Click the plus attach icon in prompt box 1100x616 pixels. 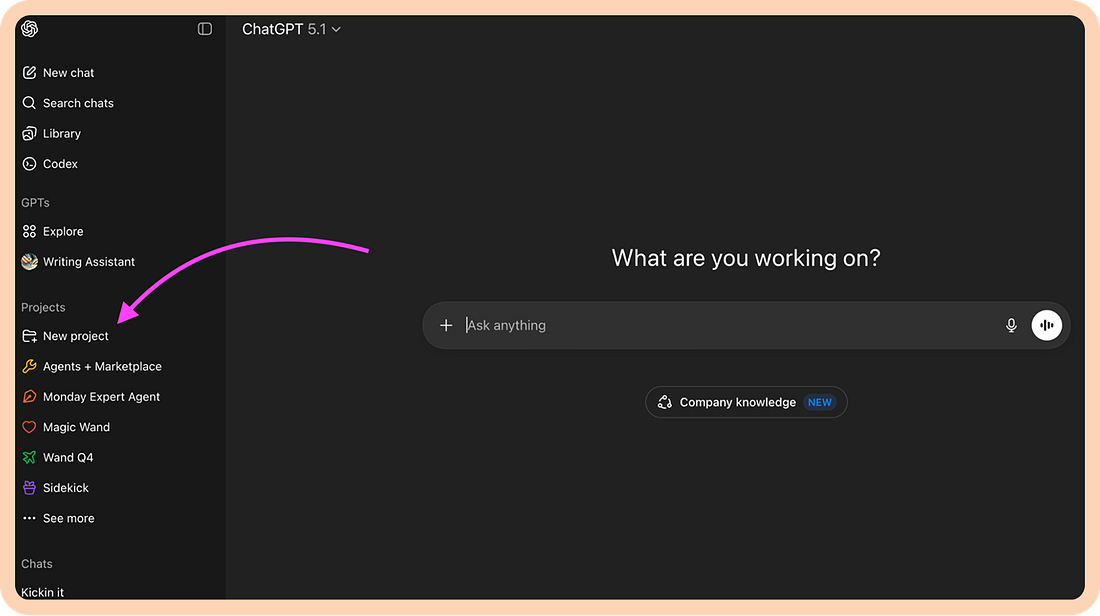tap(446, 326)
